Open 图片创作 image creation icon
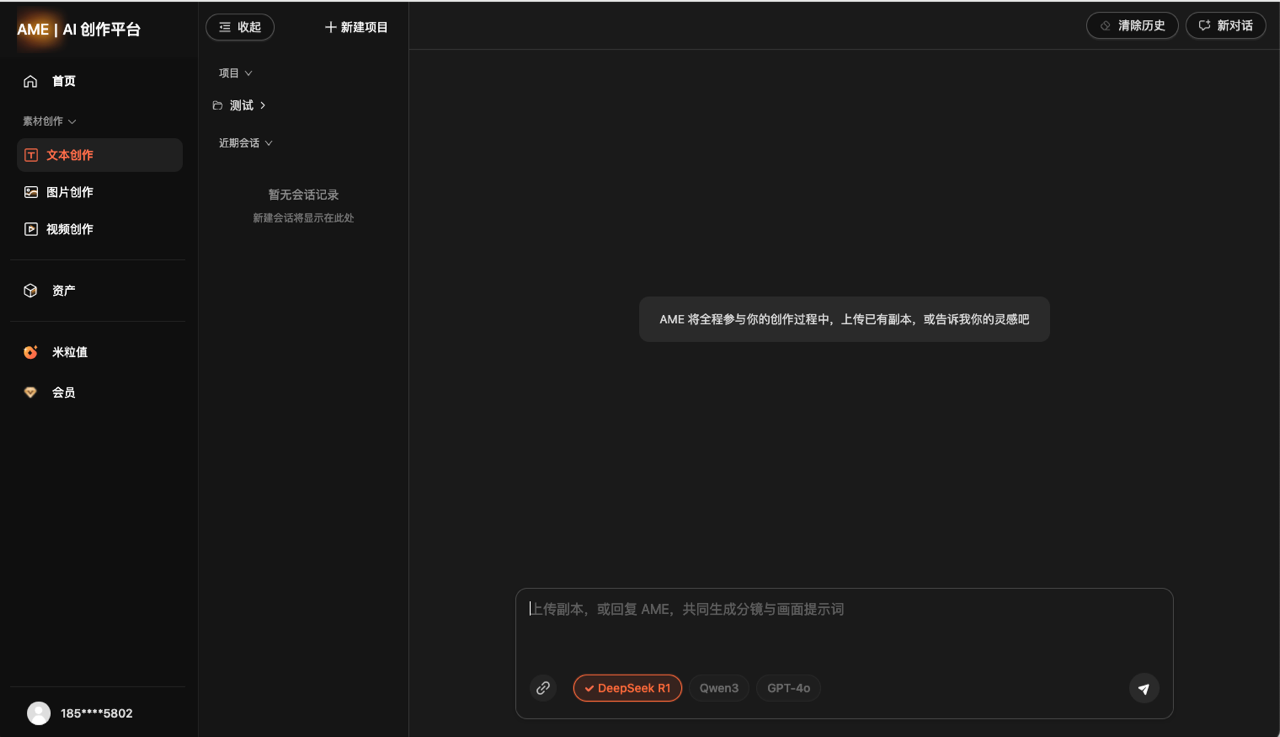 coord(31,192)
